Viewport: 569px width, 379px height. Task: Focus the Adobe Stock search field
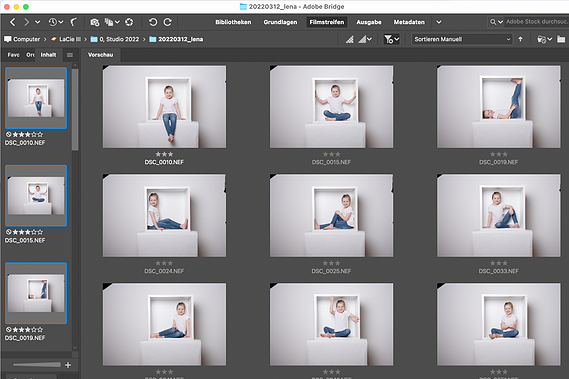click(536, 22)
